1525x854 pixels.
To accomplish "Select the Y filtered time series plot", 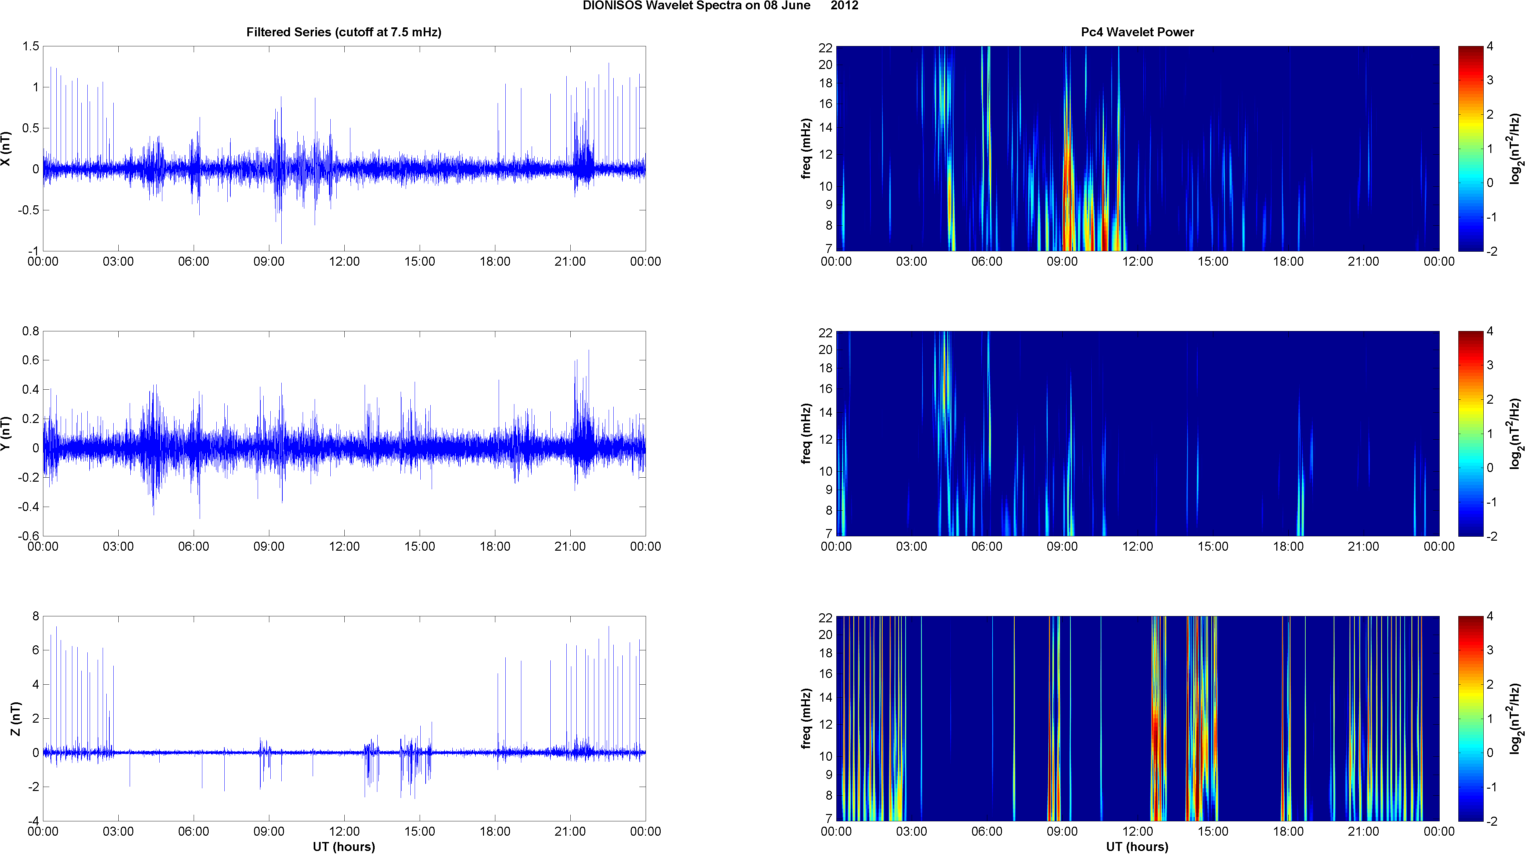I will tap(343, 433).
